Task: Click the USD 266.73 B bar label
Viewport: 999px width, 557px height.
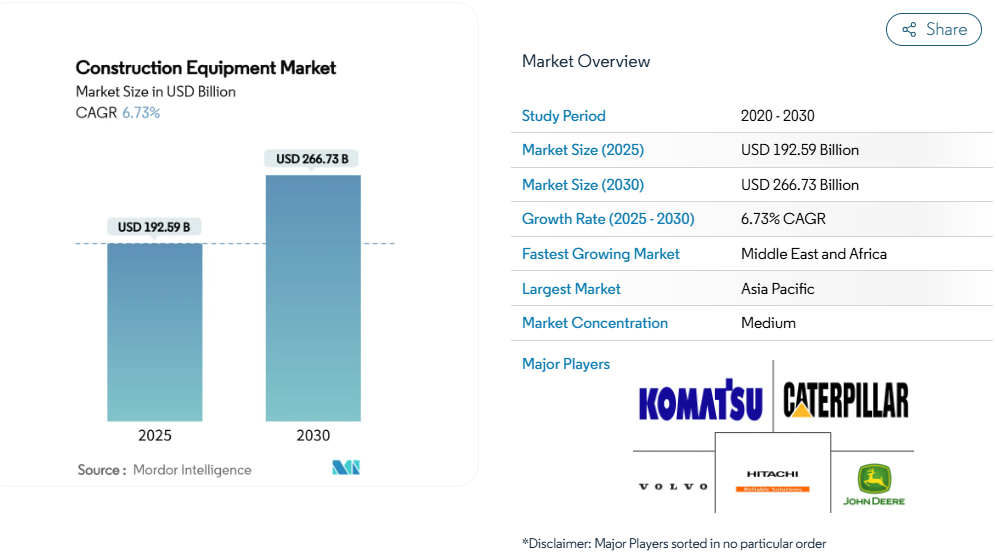Action: coord(312,159)
